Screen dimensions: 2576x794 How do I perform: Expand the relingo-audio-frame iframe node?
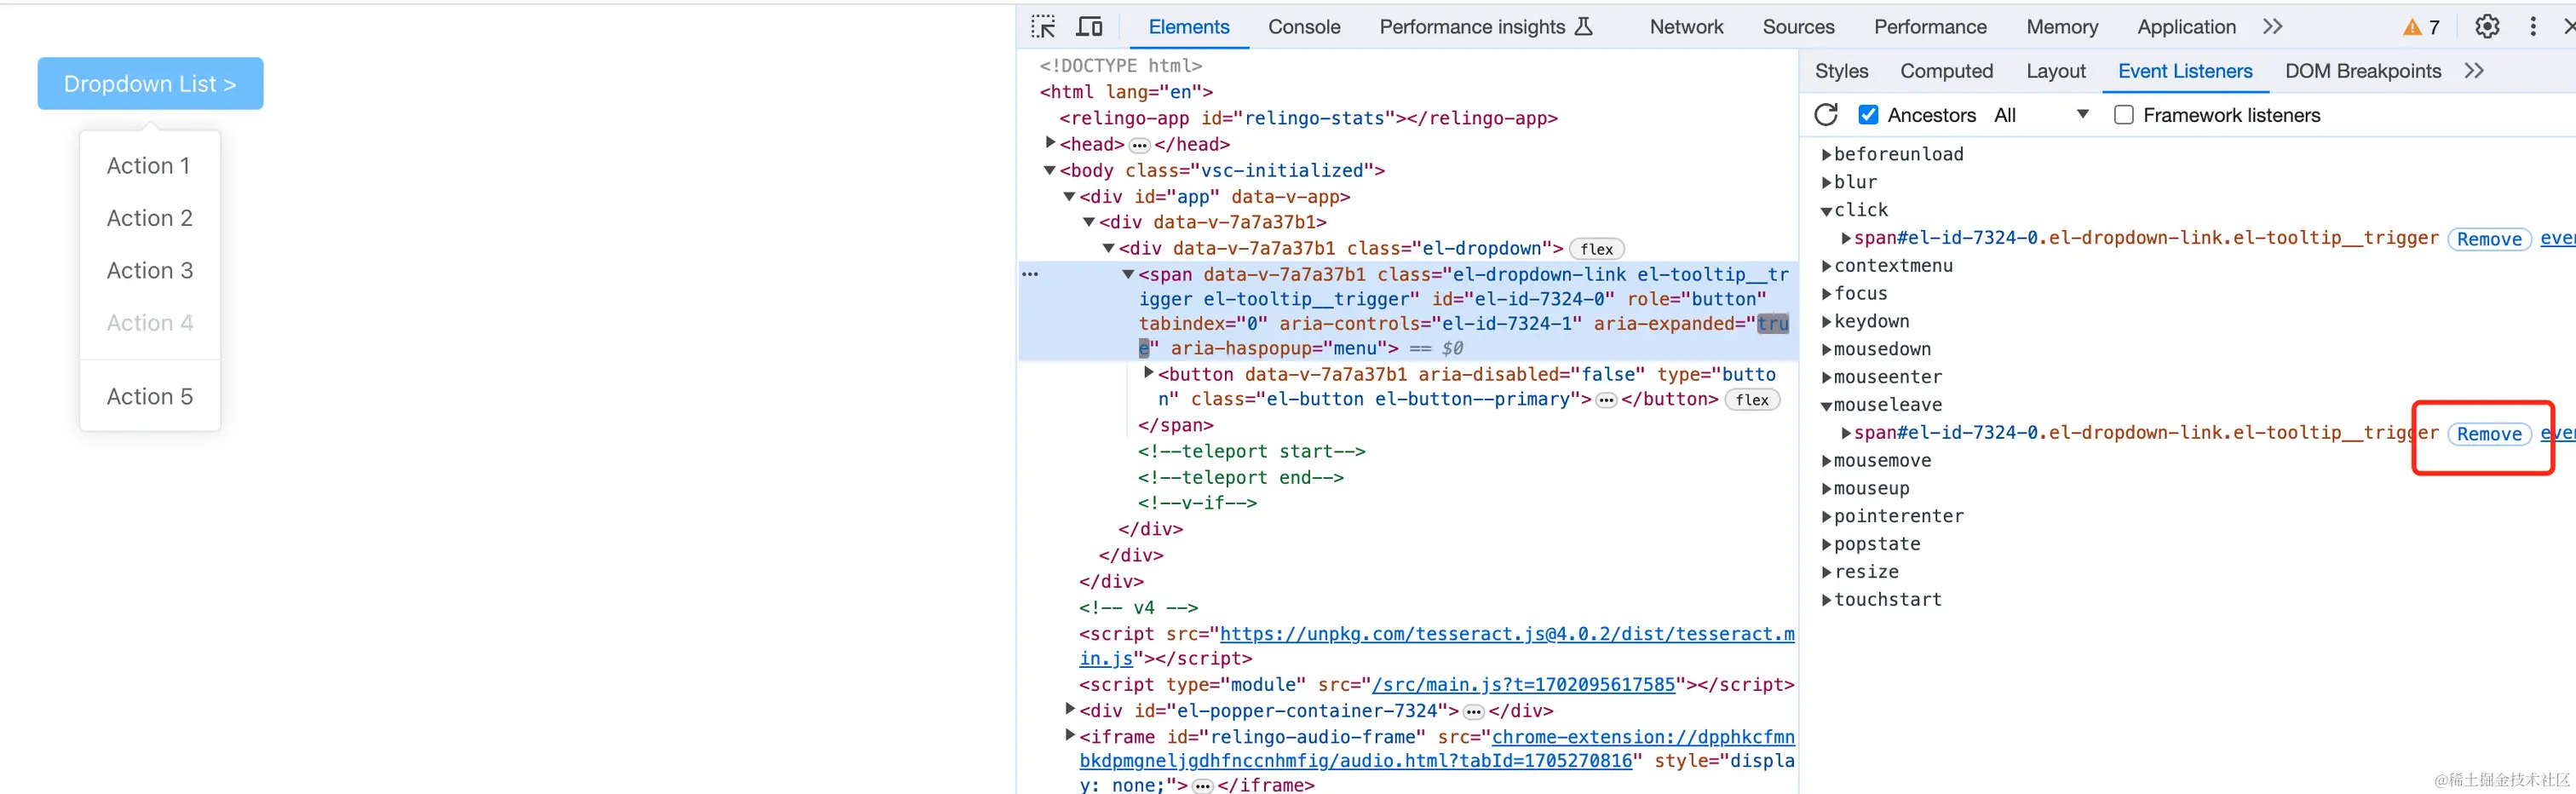tap(1070, 736)
